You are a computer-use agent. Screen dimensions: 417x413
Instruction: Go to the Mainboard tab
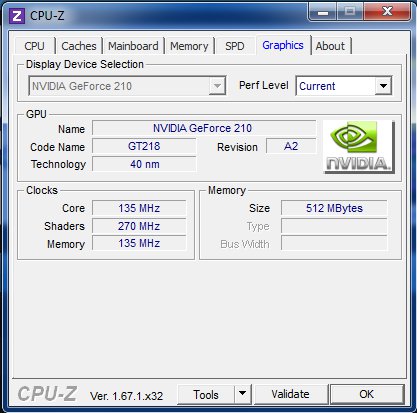(x=133, y=46)
